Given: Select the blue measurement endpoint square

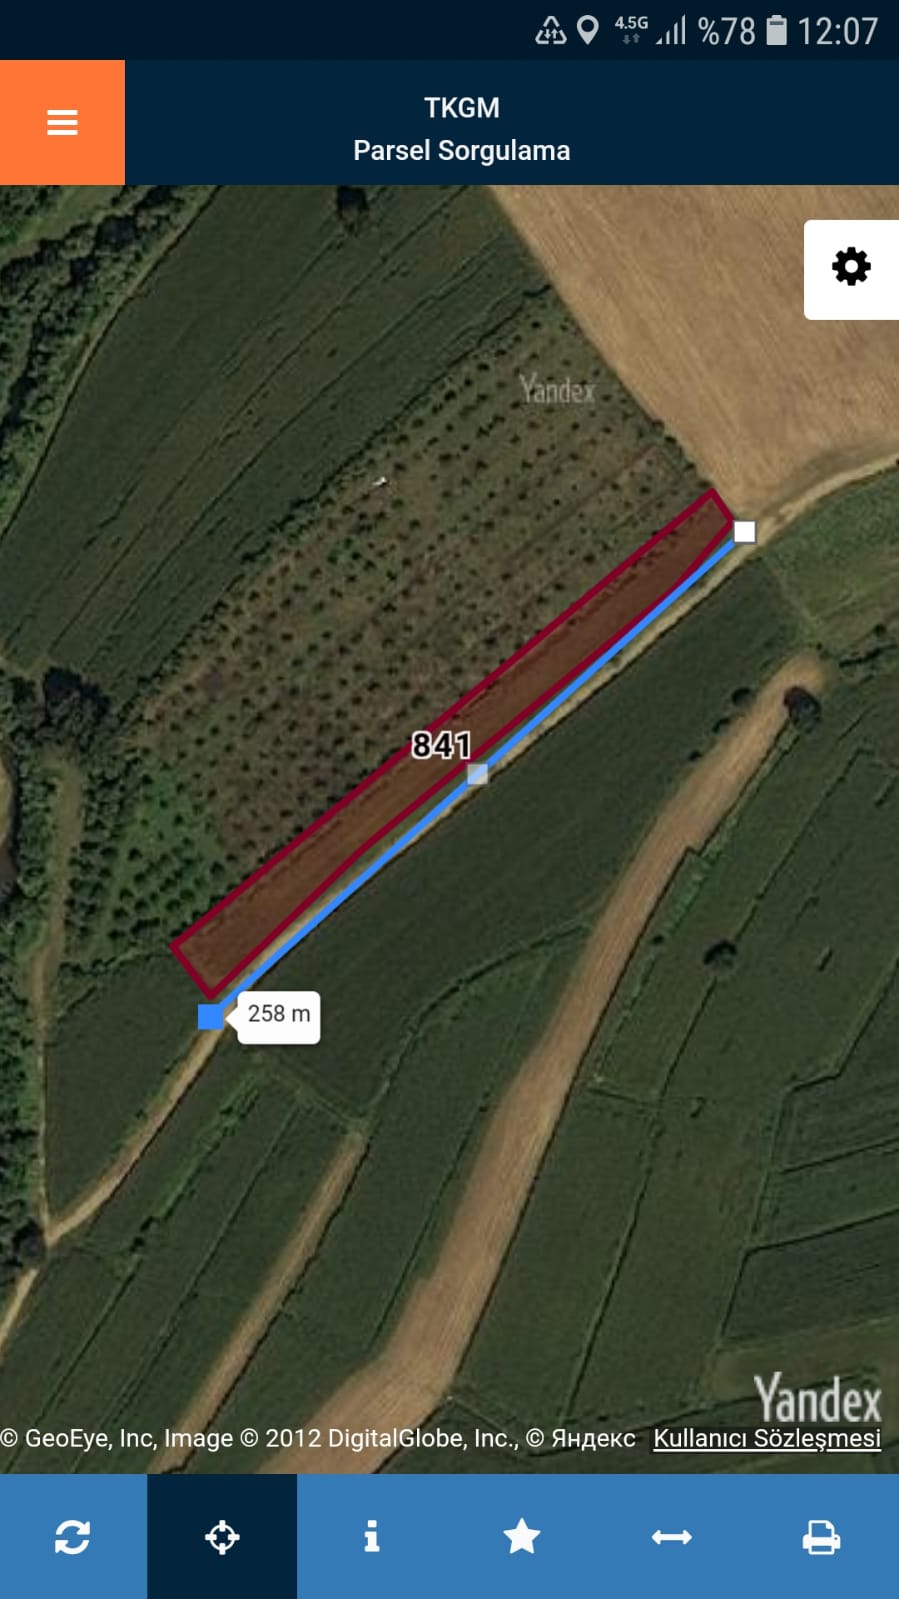Looking at the screenshot, I should [211, 1016].
